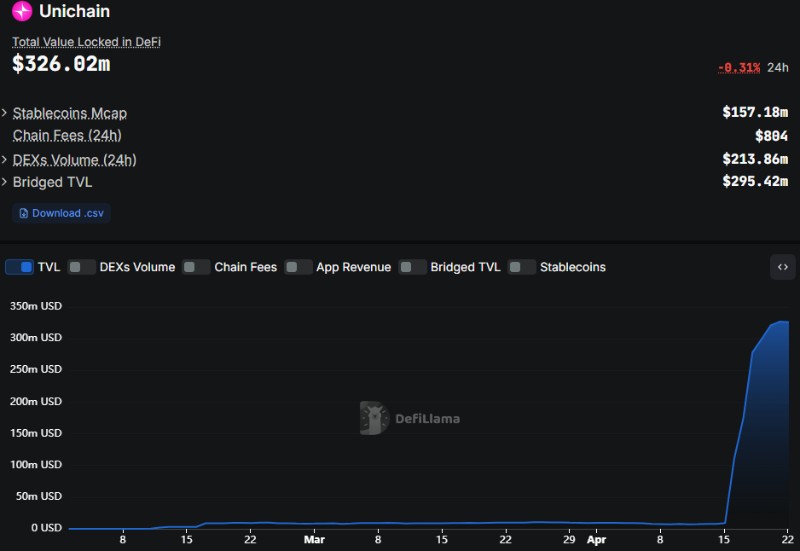800x551 pixels.
Task: Click the embed code brackets icon
Action: pyautogui.click(x=782, y=267)
